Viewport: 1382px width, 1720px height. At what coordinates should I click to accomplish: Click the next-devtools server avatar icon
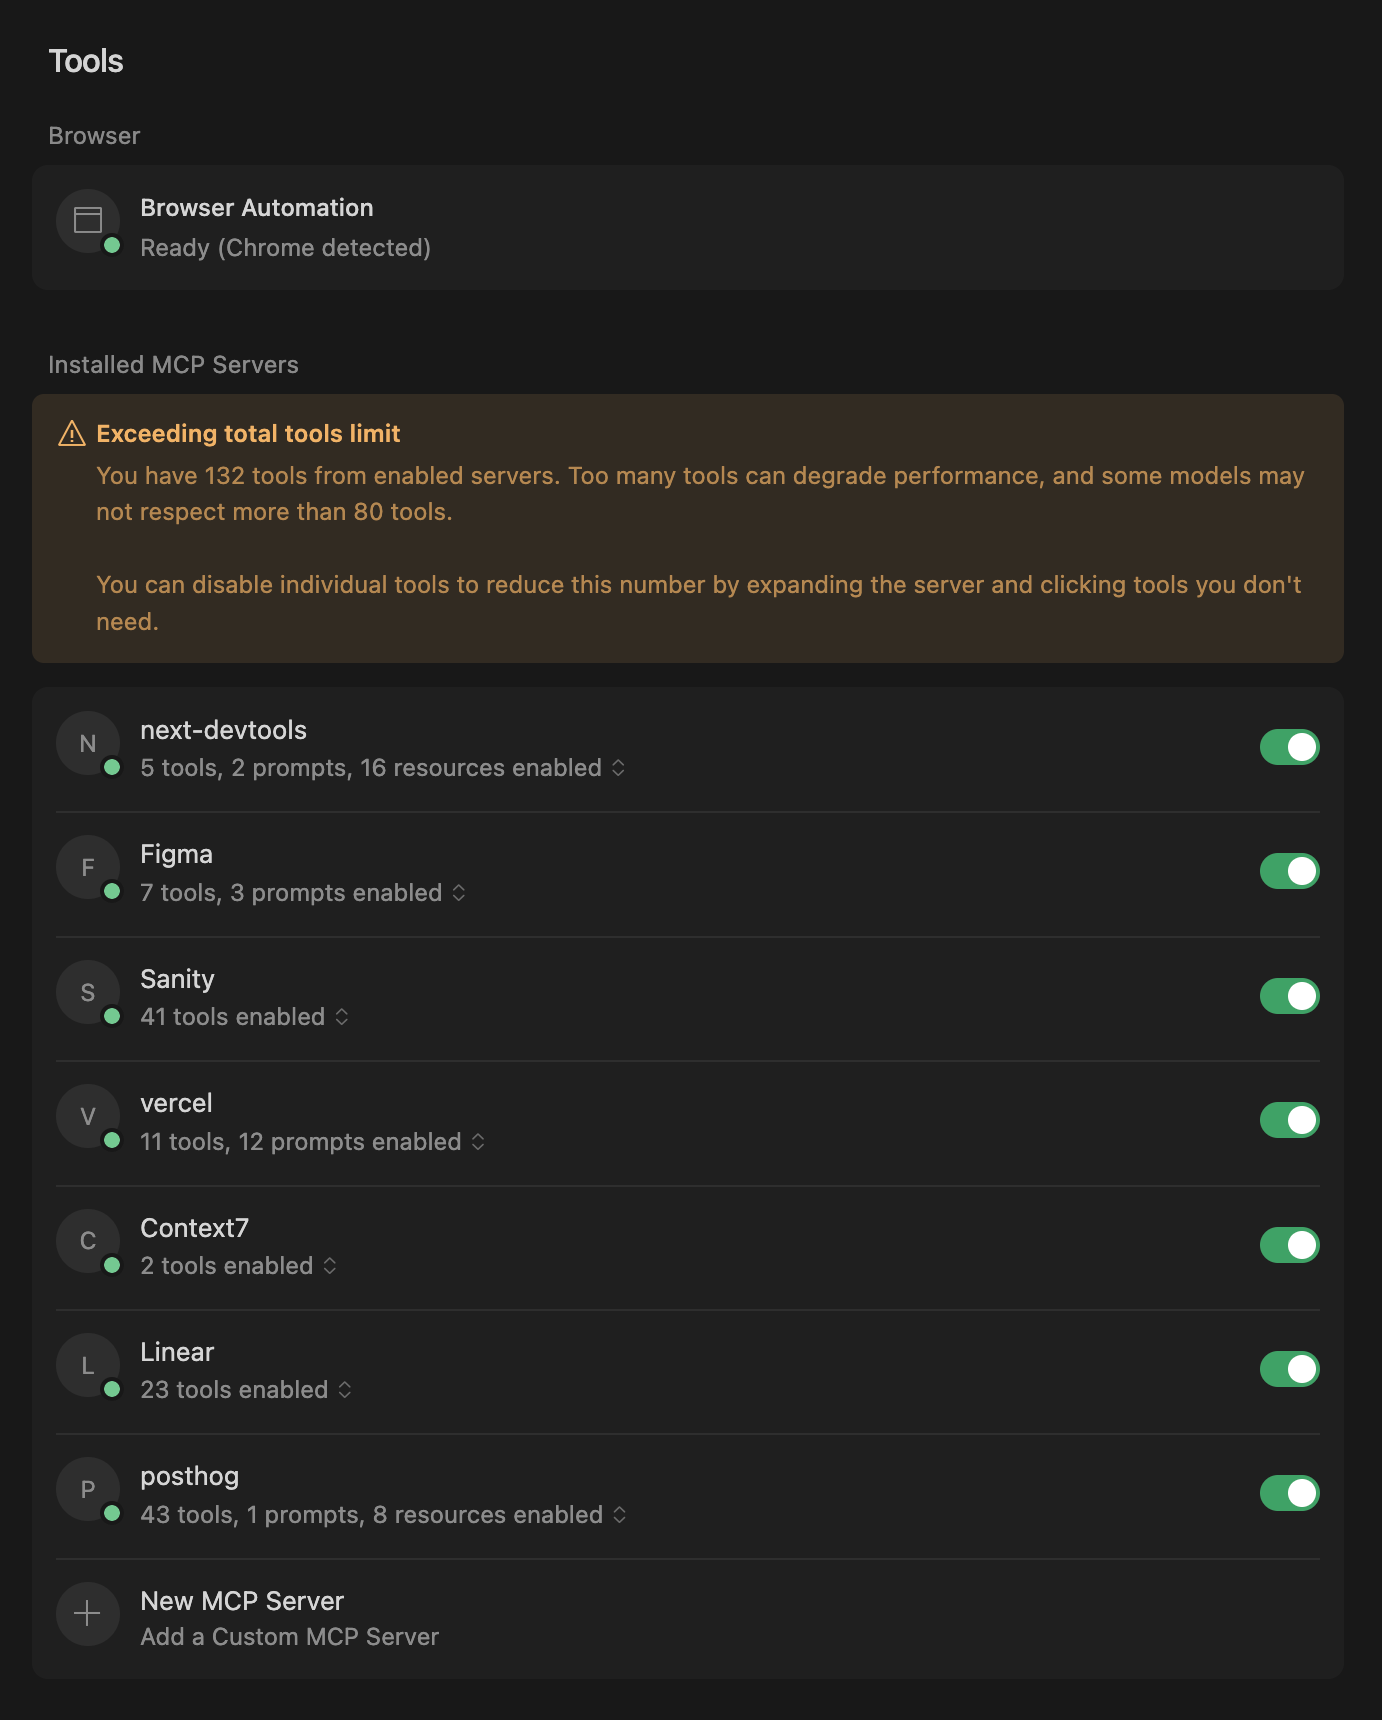point(88,743)
